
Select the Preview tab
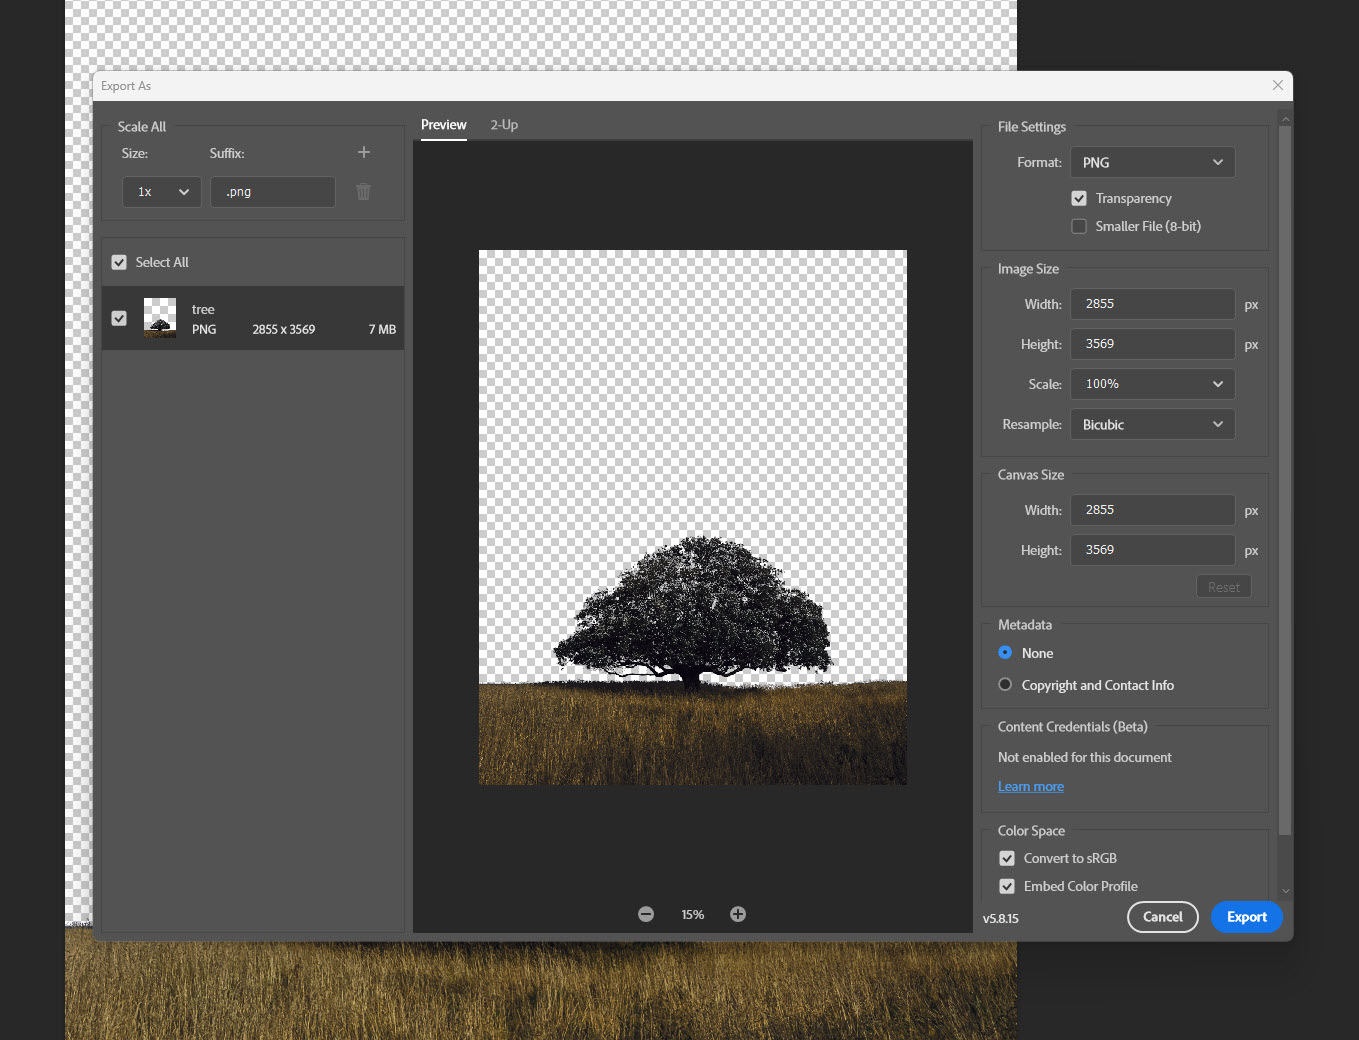(x=443, y=125)
